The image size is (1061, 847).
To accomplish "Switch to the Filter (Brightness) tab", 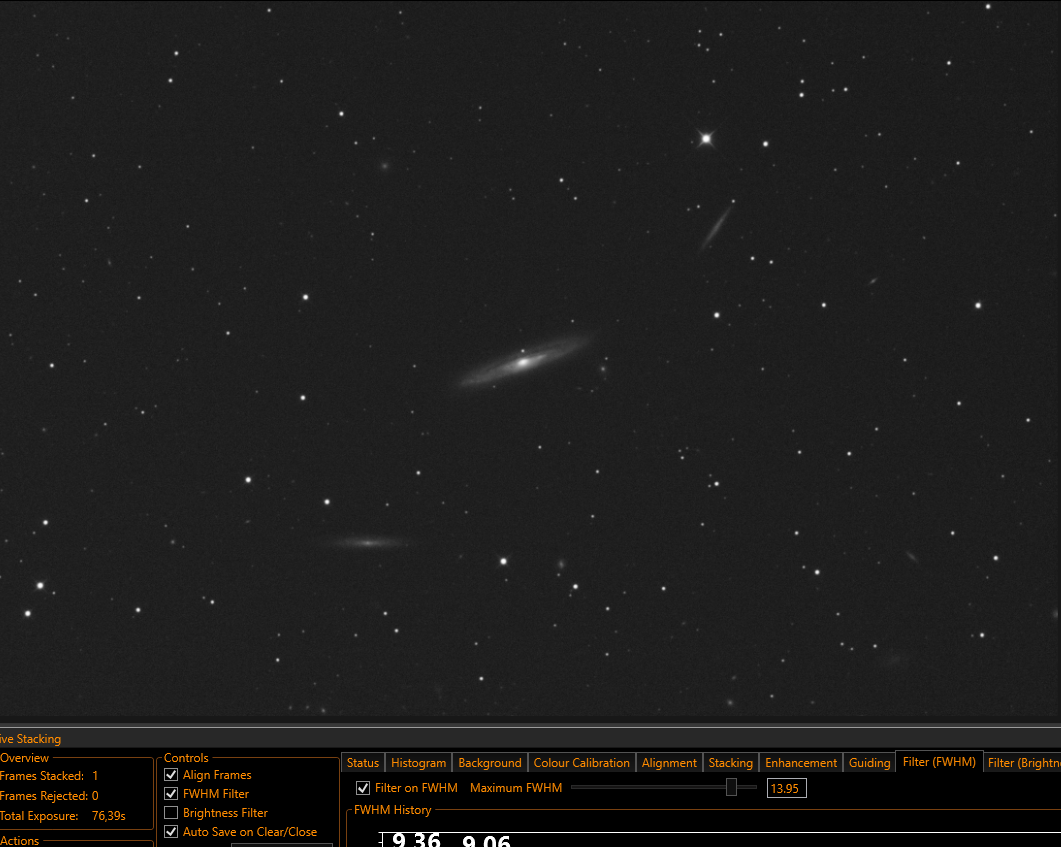I will pyautogui.click(x=1022, y=762).
